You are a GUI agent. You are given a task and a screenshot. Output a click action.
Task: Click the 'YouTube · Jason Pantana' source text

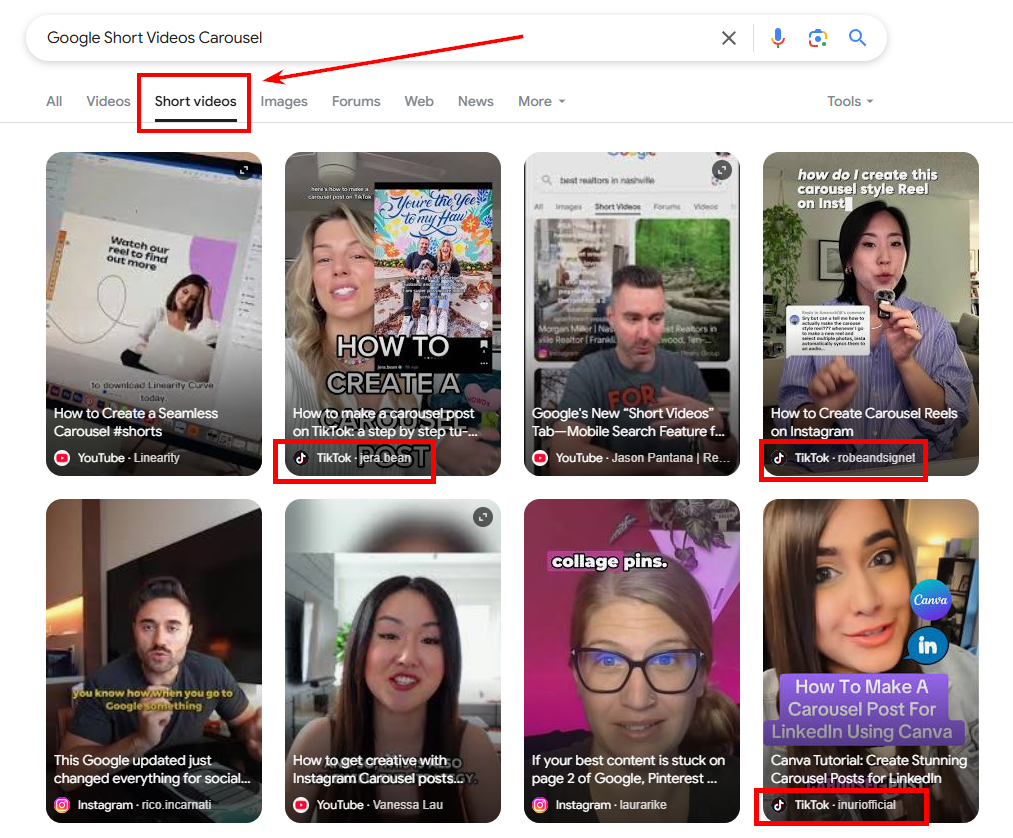(642, 458)
